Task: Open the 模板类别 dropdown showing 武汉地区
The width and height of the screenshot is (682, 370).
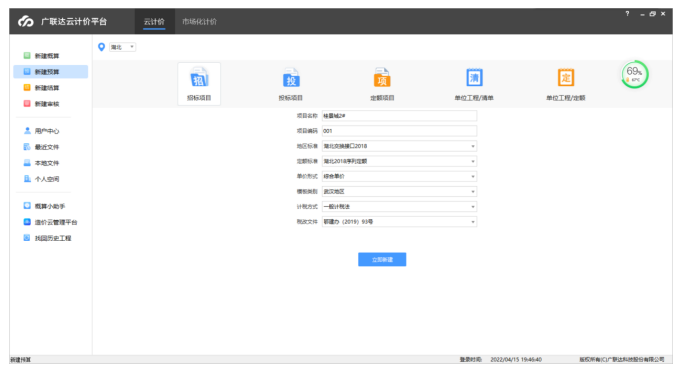Action: 399,192
